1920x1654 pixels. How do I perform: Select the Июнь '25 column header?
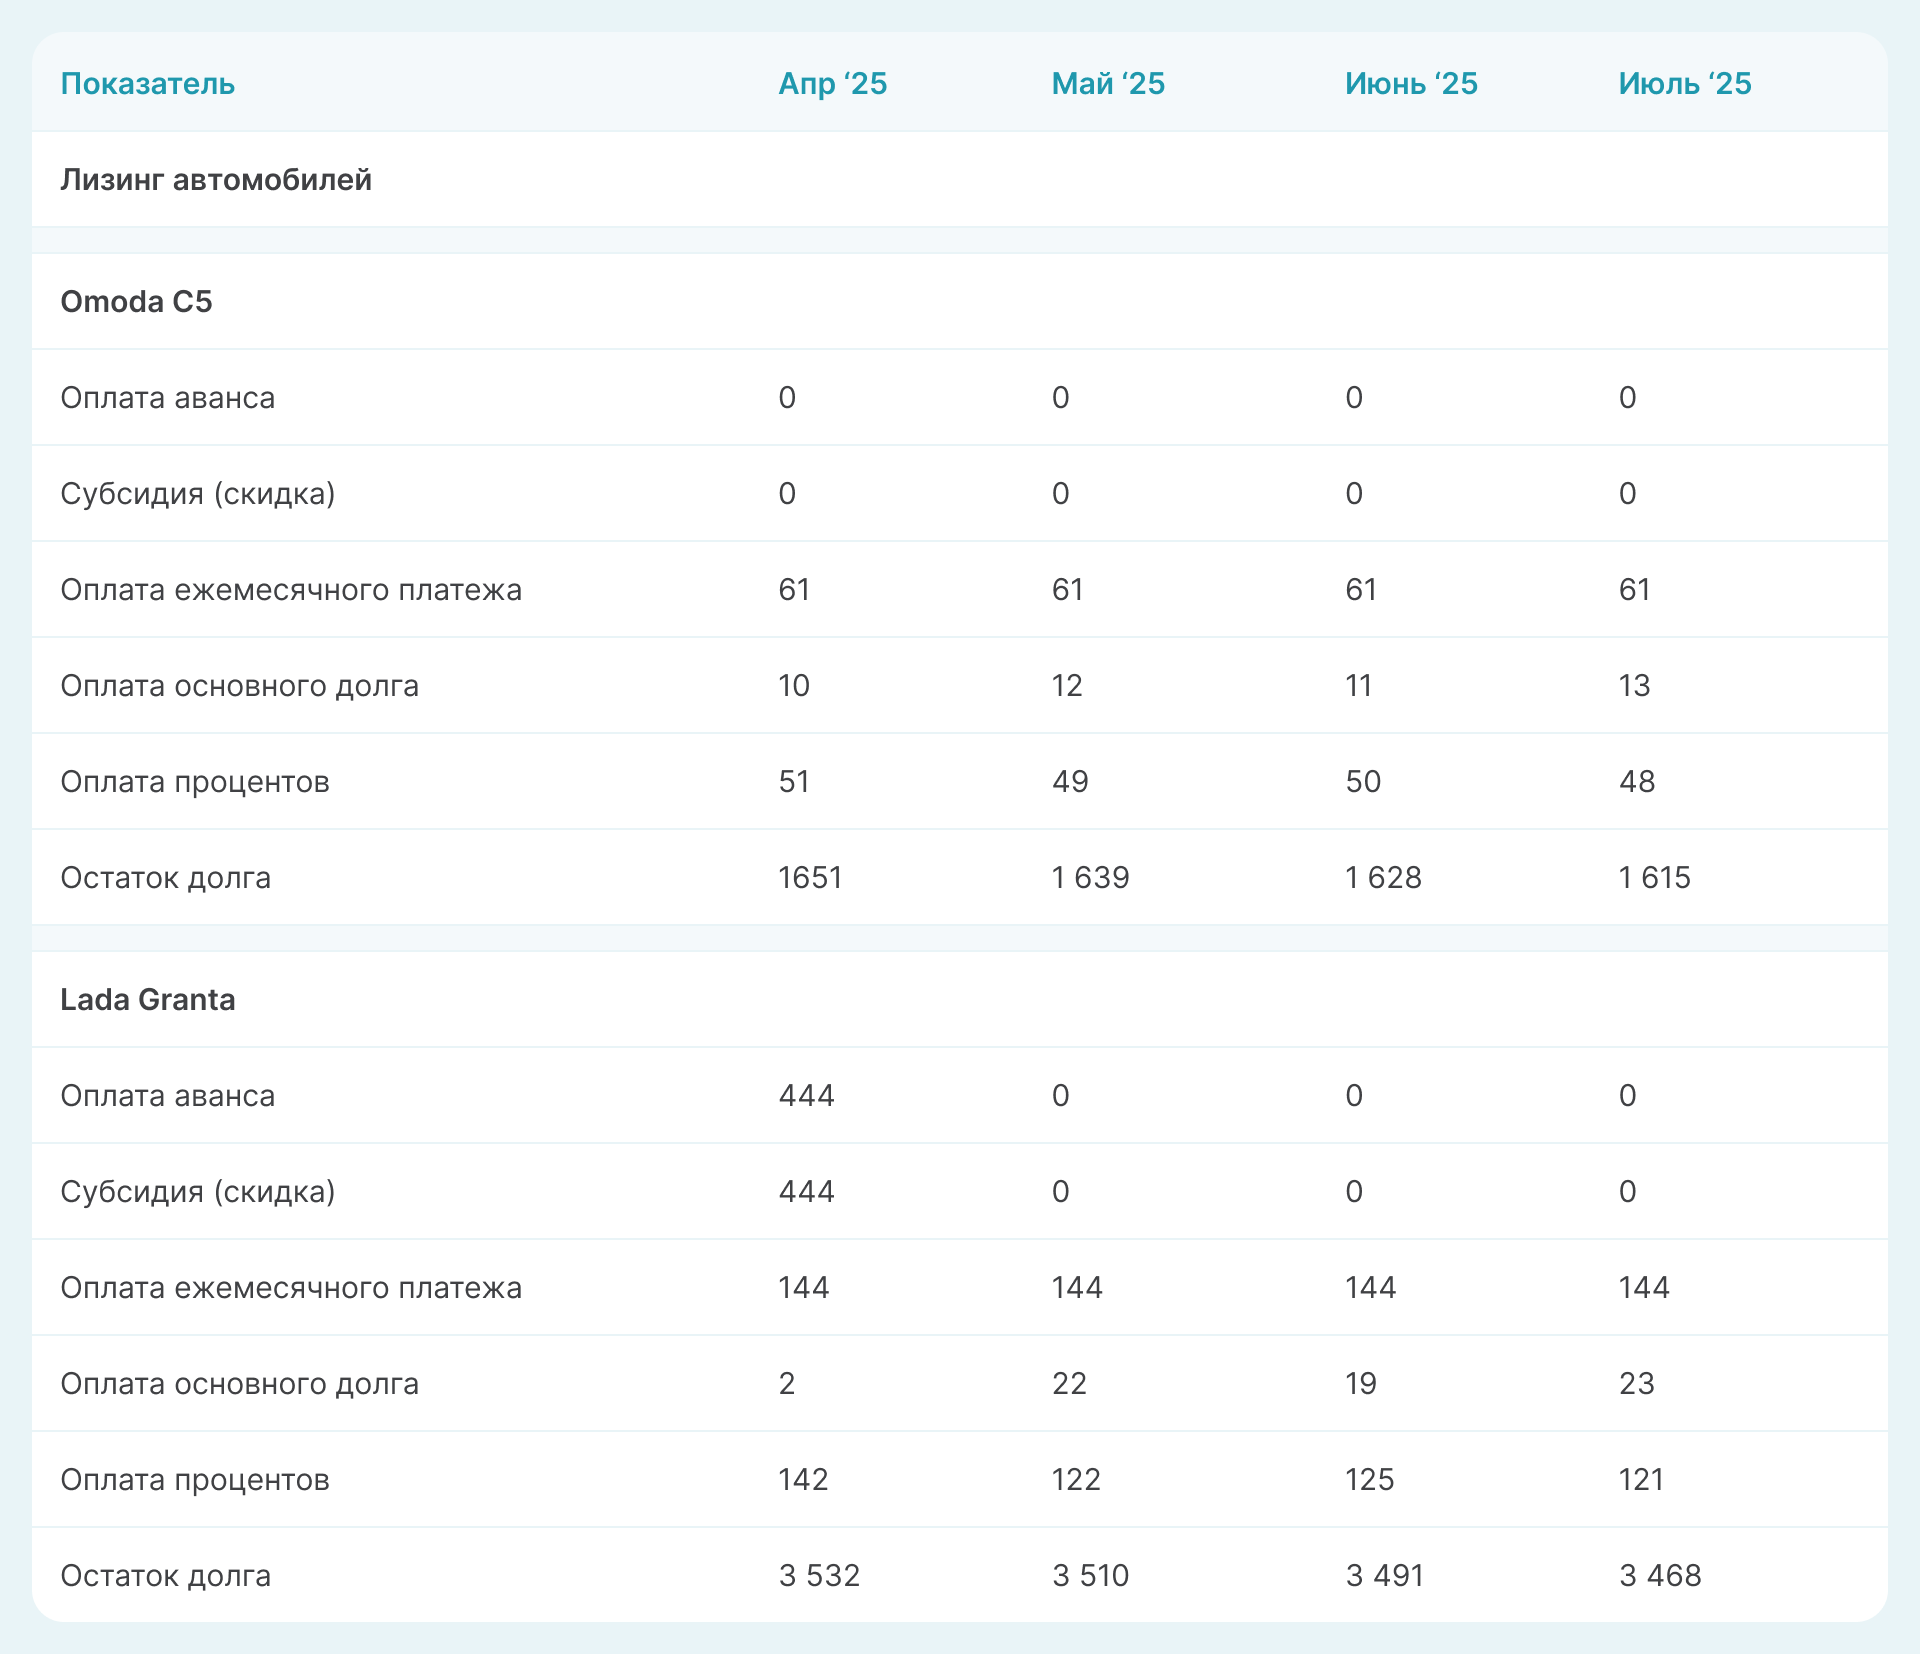[1410, 84]
